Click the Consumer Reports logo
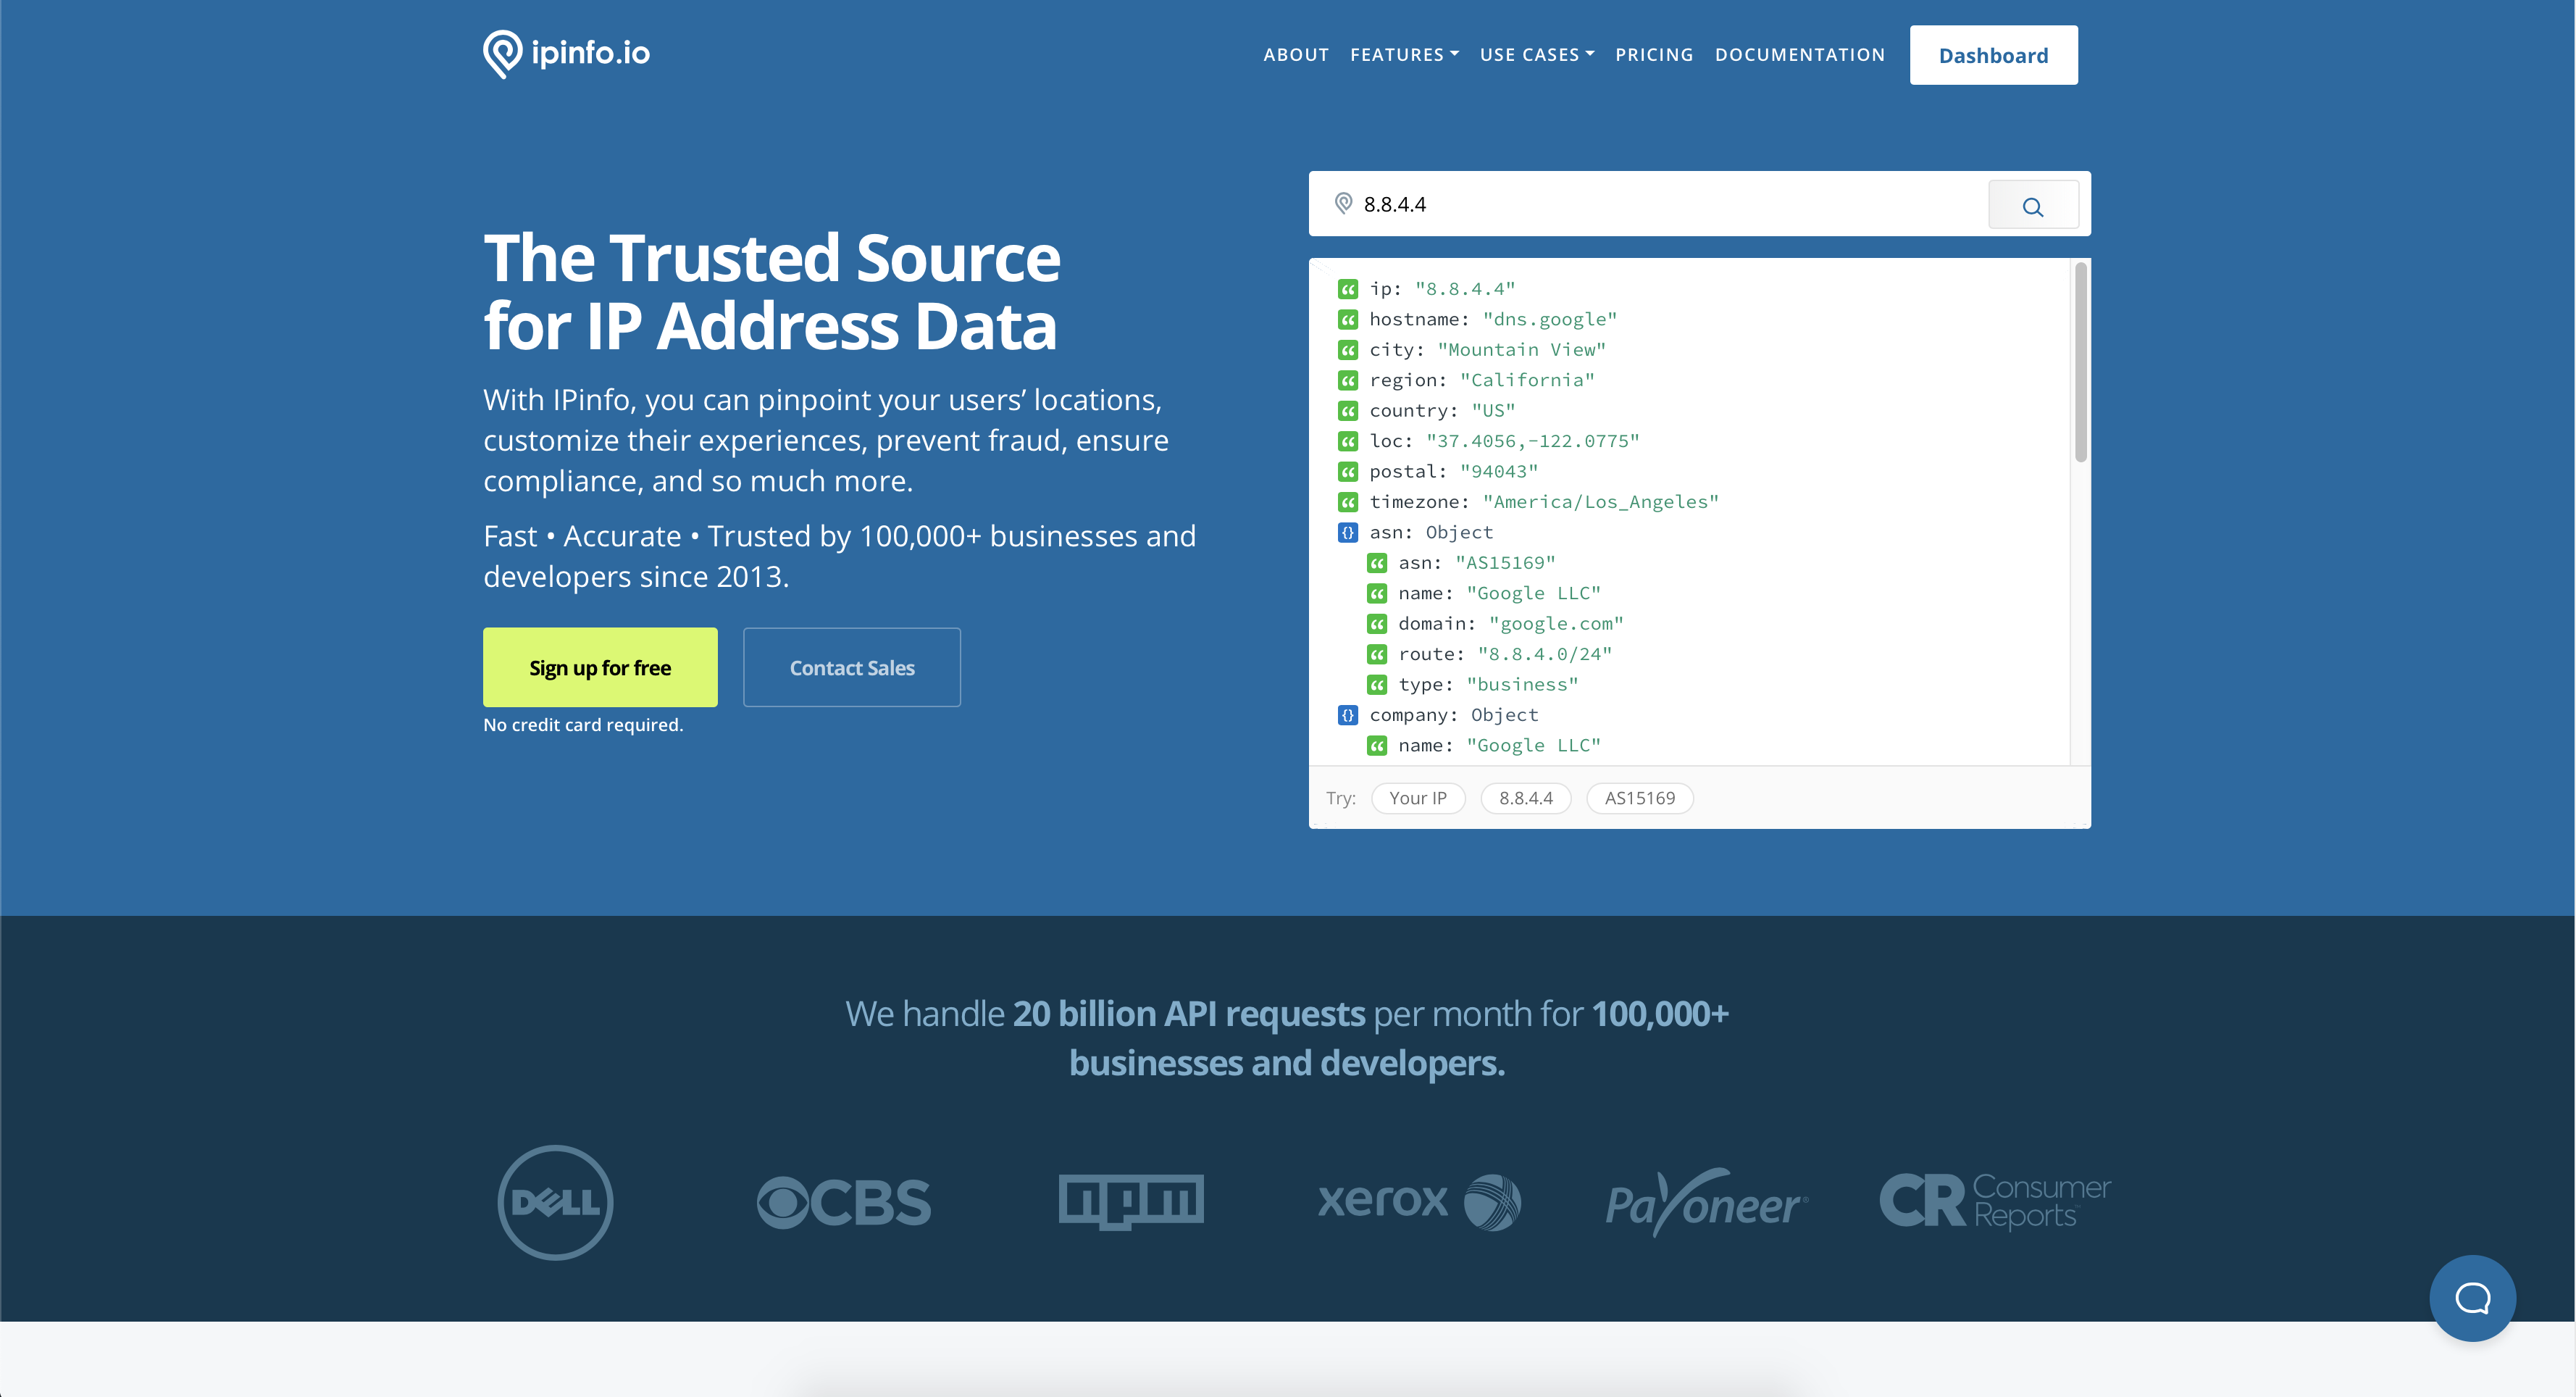The height and width of the screenshot is (1397, 2576). 1995,1201
